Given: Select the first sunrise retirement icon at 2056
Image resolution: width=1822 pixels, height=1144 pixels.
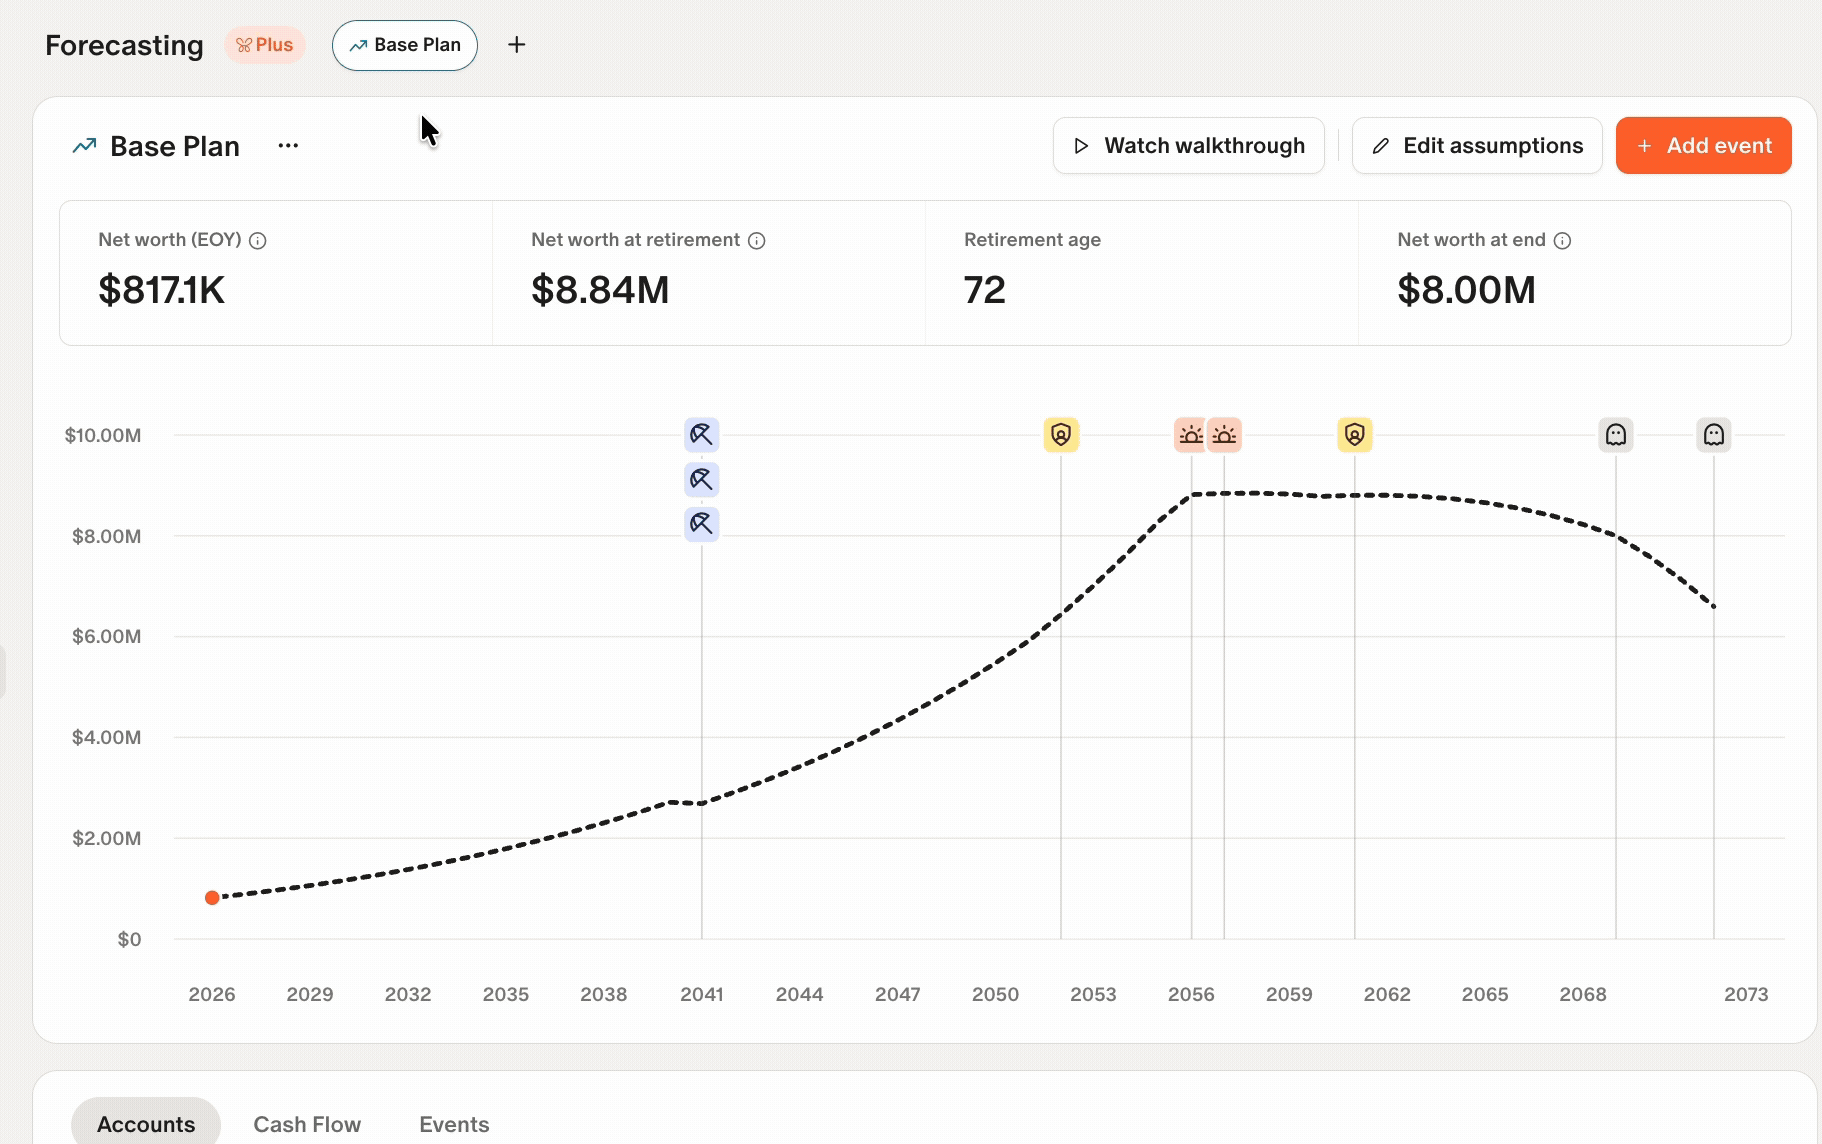Looking at the screenshot, I should click(1190, 435).
